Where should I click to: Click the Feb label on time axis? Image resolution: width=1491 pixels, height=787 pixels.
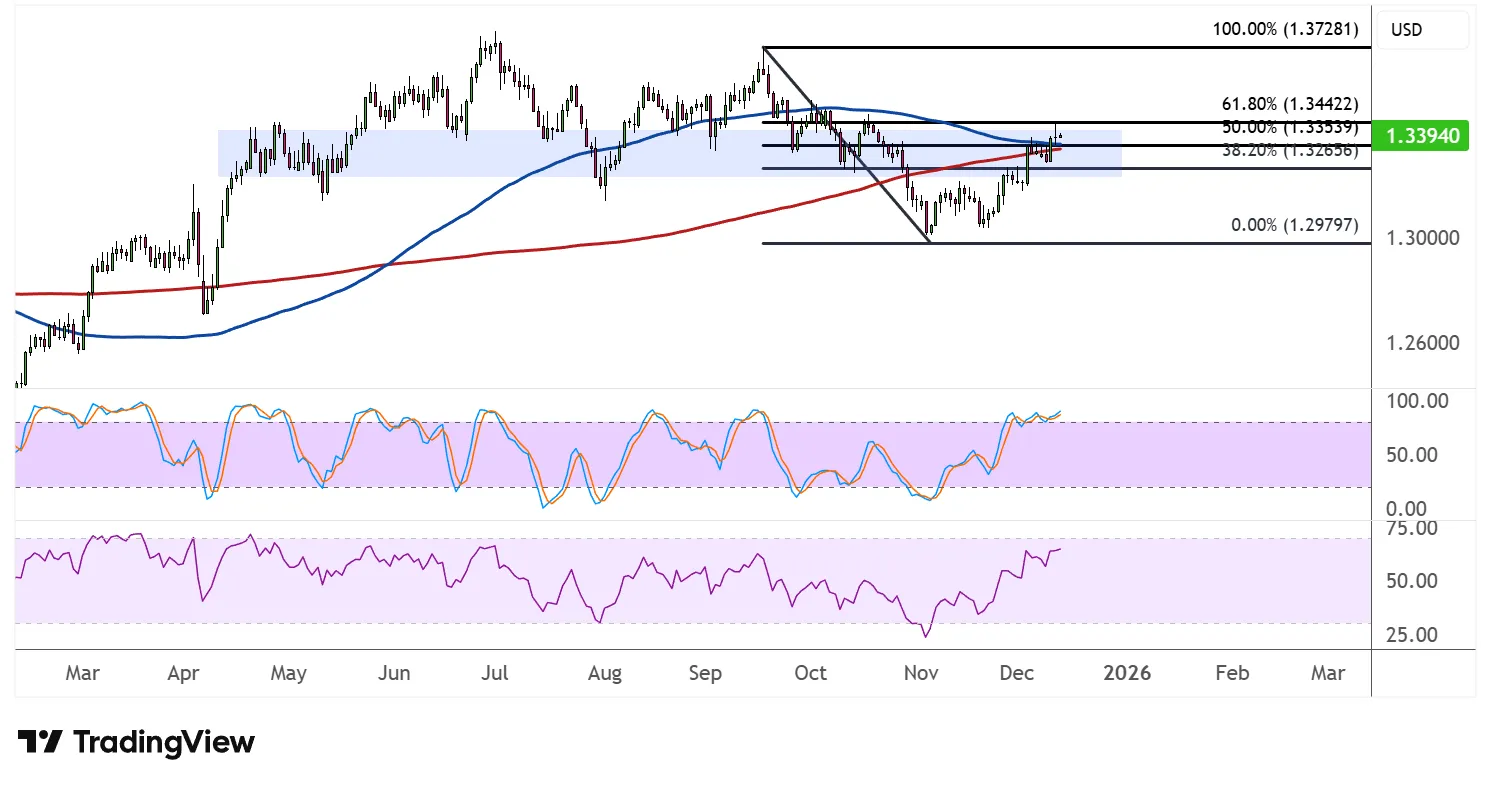1231,673
